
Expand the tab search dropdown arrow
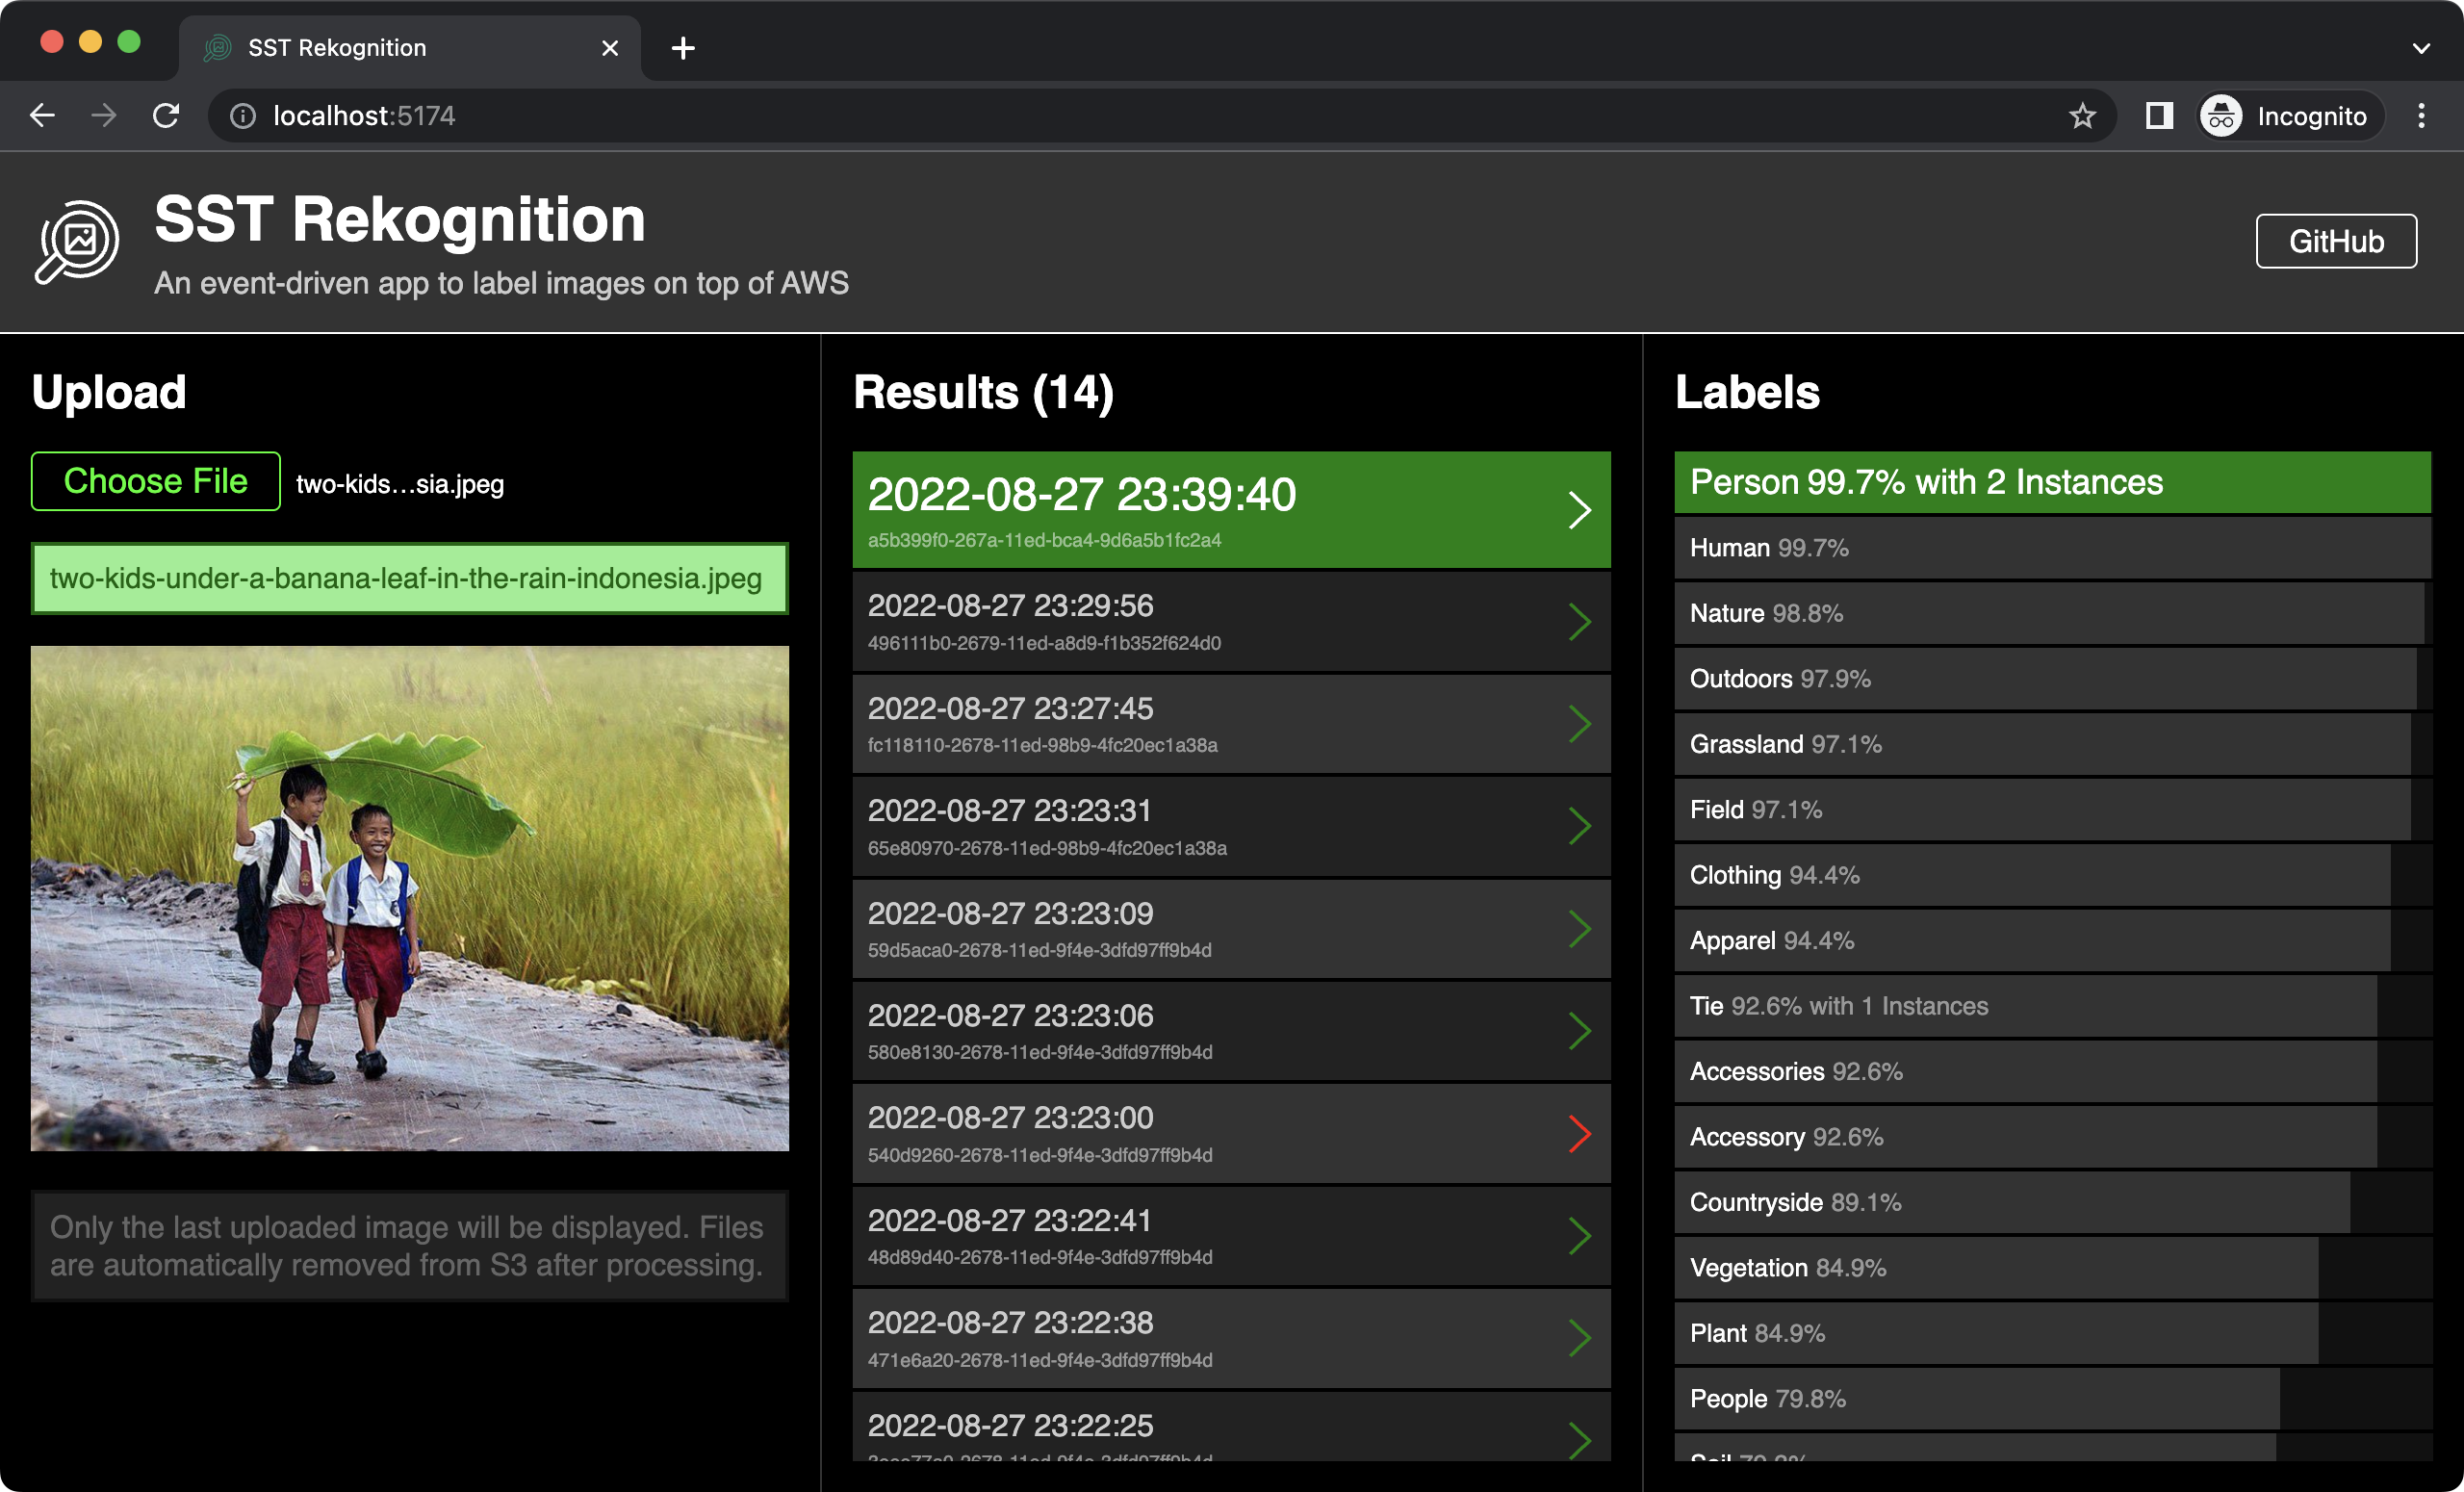2420,48
